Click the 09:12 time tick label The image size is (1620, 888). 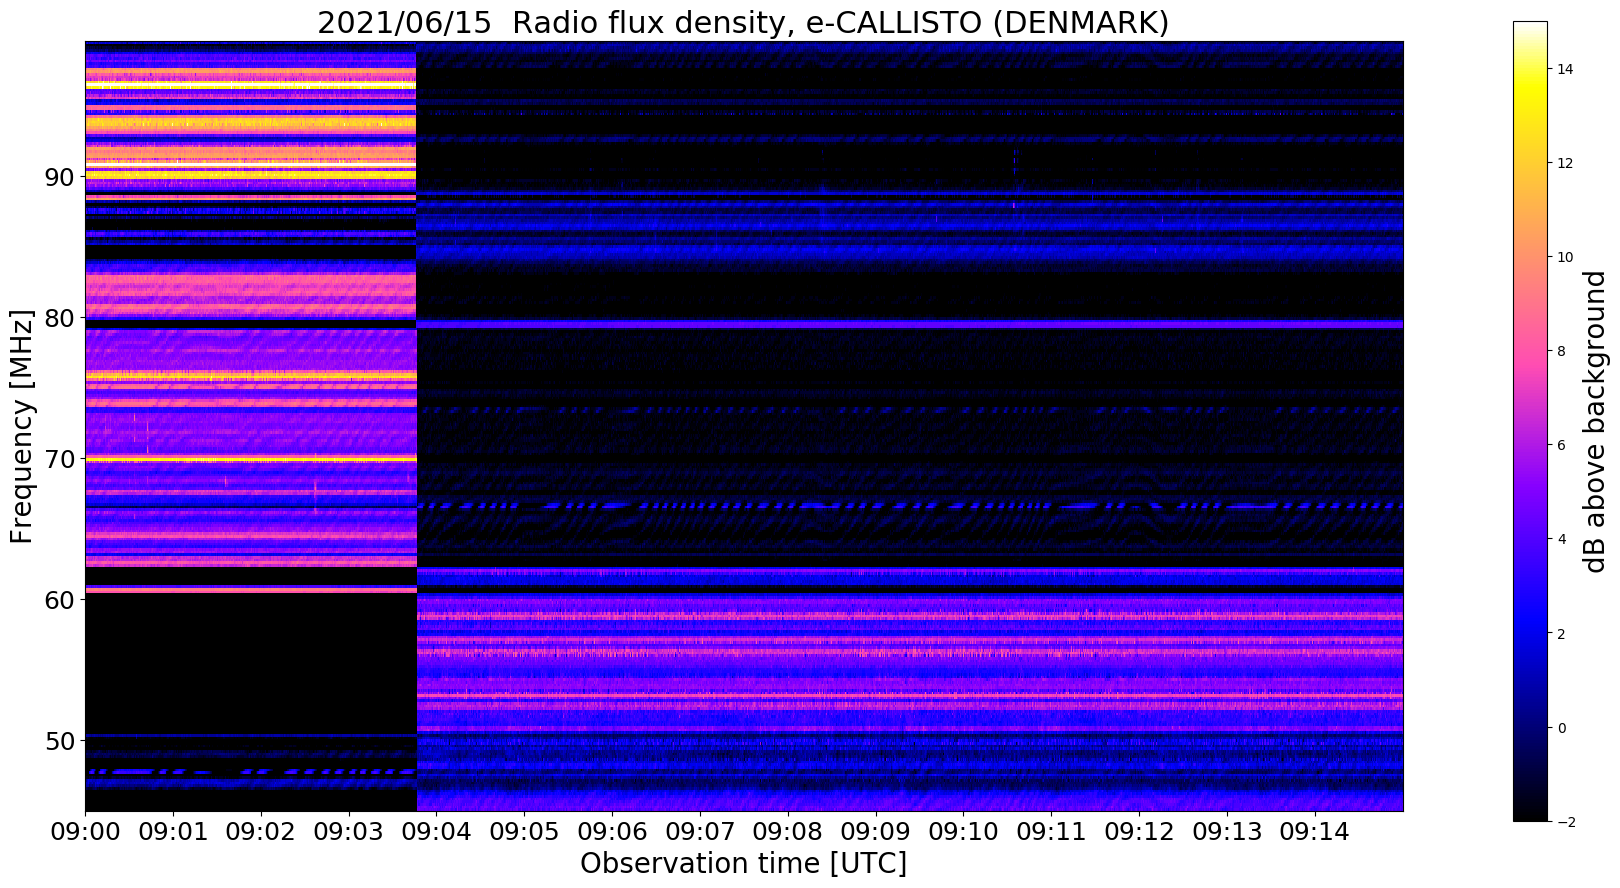1139,831
